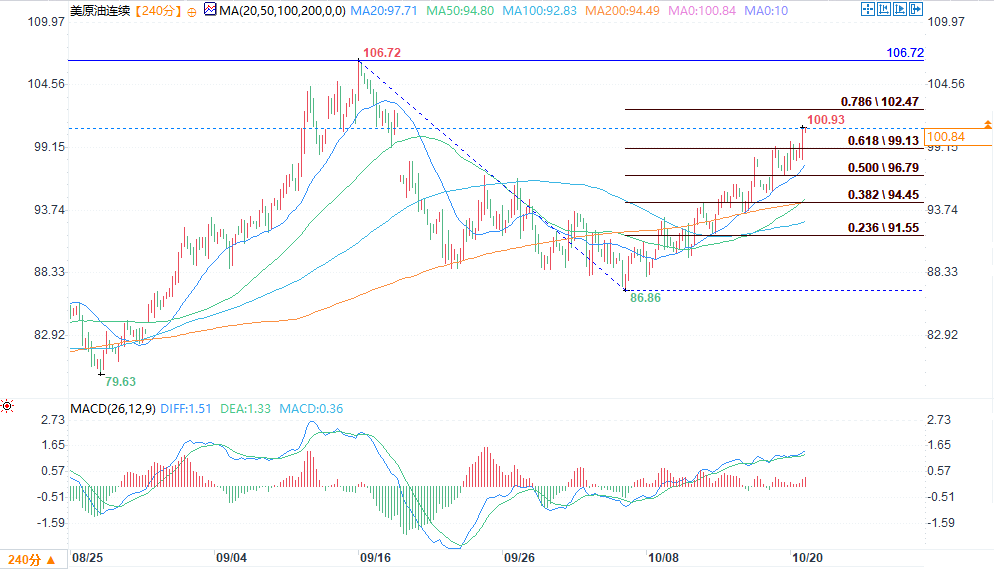Select the 0.618 \ 99.13 Fibonacci level
994x569 pixels.
[x=884, y=141]
